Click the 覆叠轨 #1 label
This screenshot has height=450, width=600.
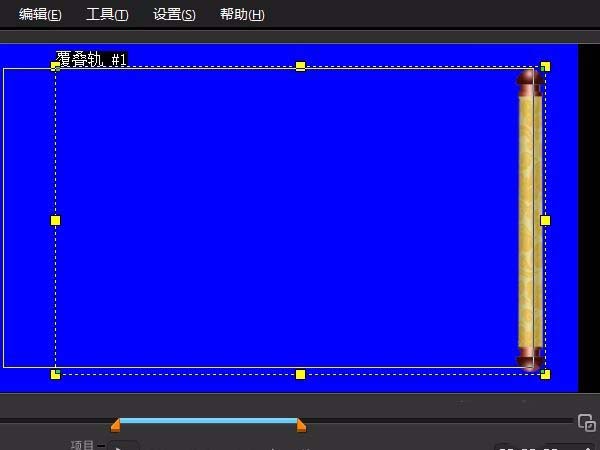pyautogui.click(x=91, y=59)
